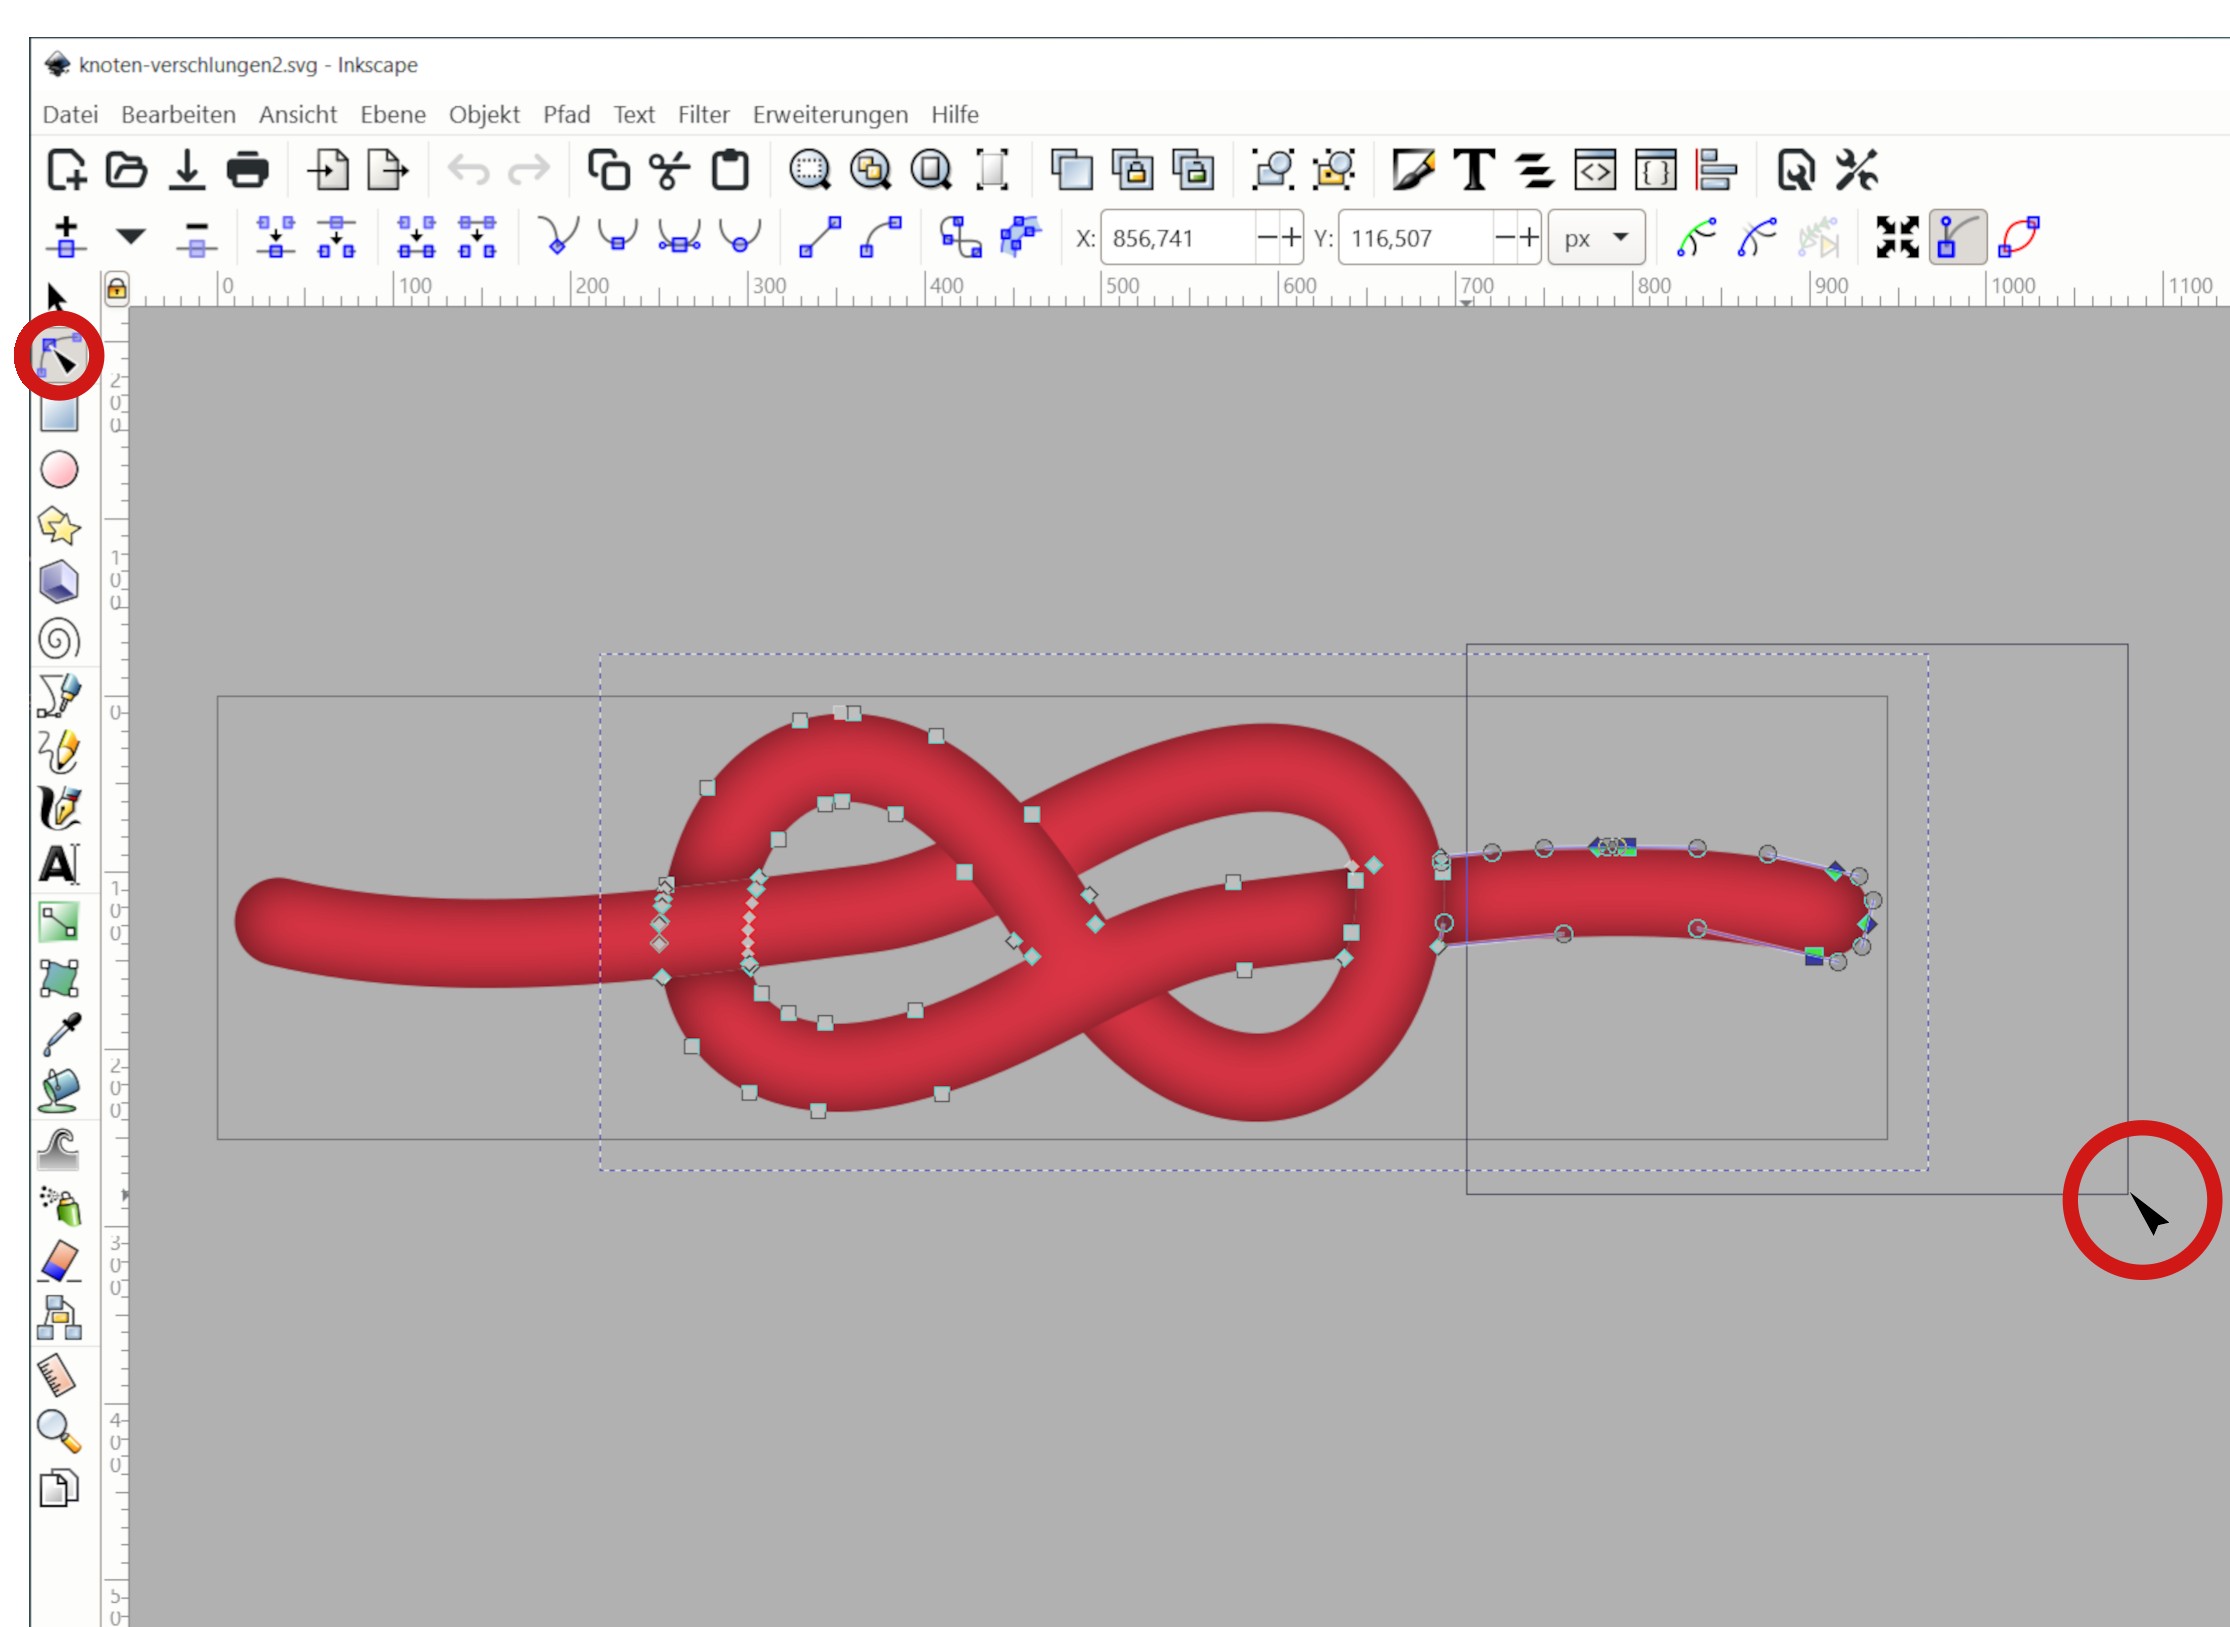Open the px unit dropdown
This screenshot has width=2230, height=1627.
tap(1596, 238)
